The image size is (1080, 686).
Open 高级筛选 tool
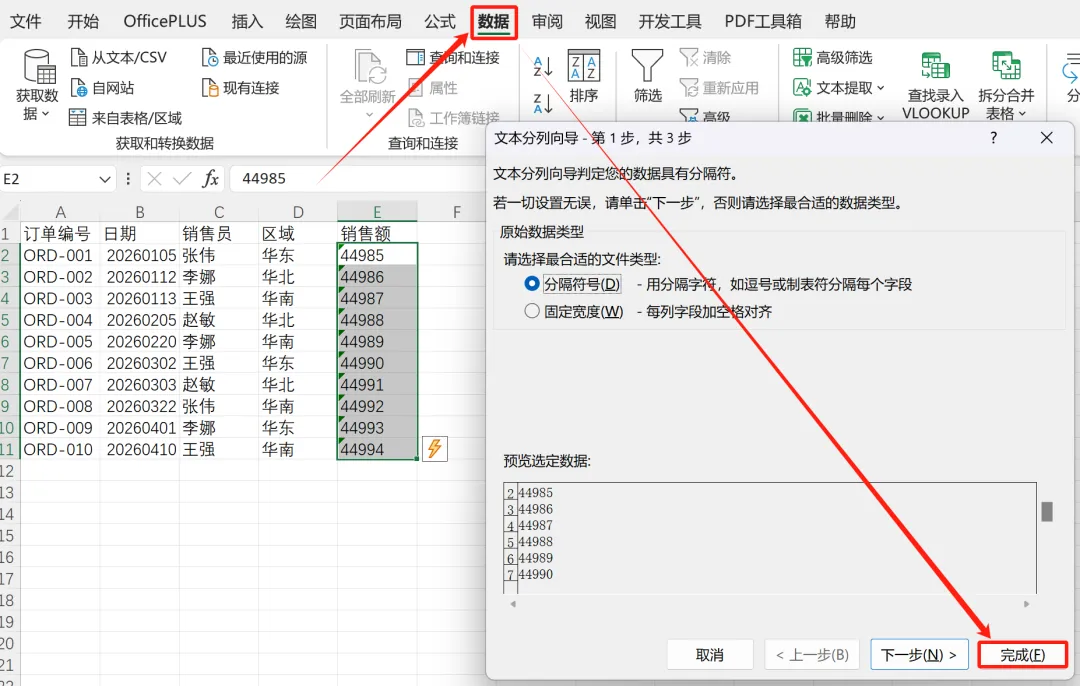(x=832, y=57)
